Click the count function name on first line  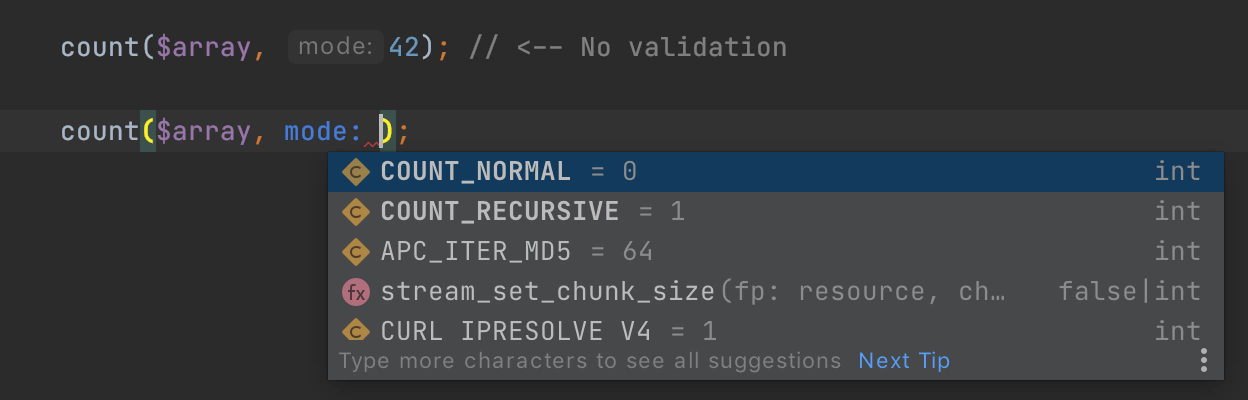point(100,47)
